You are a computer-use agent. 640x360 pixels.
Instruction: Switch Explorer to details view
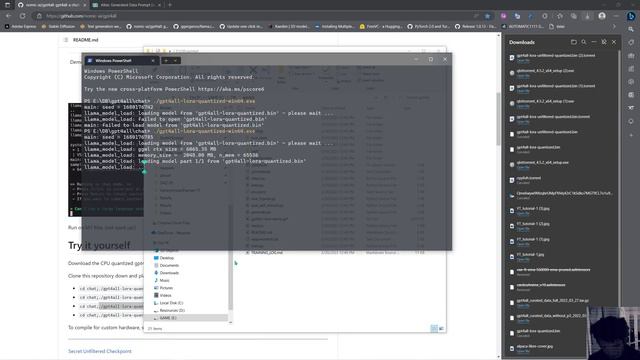434,328
